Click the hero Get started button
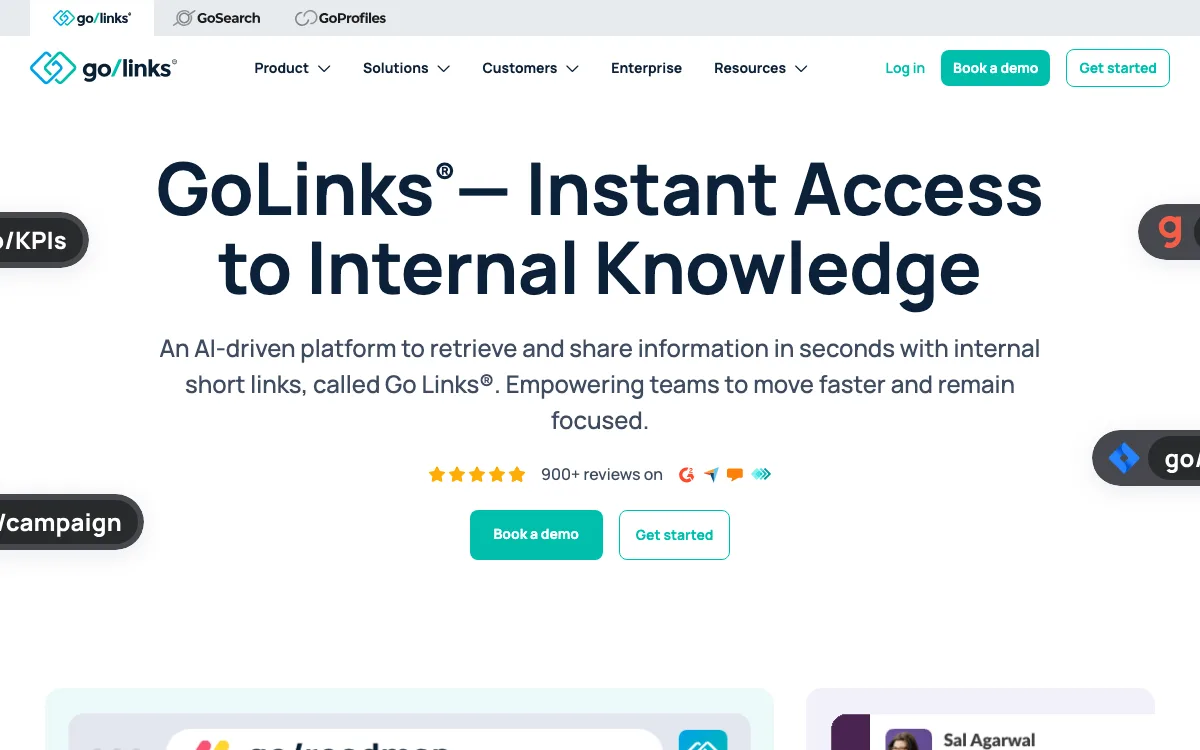1200x750 pixels. point(674,535)
